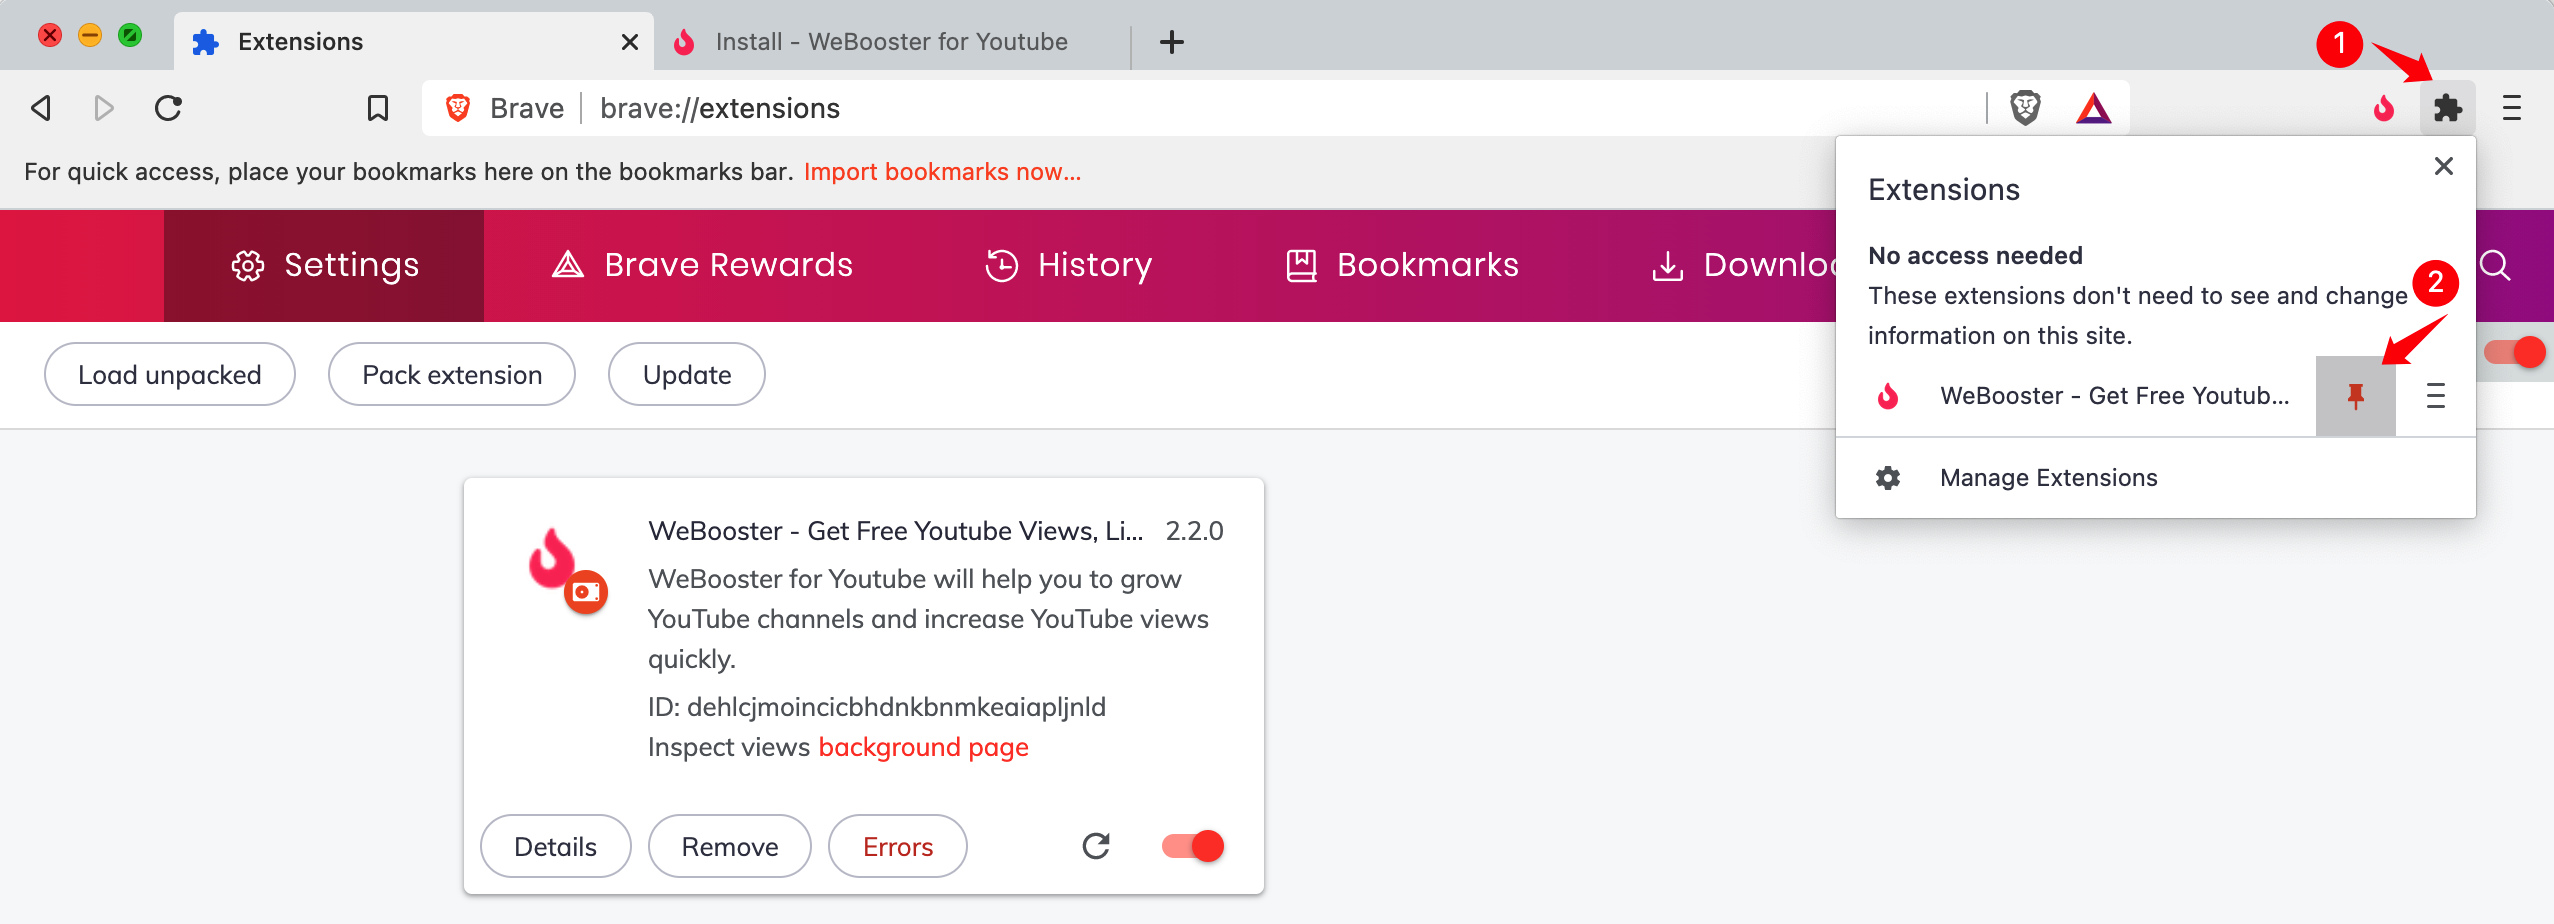2554x924 pixels.
Task: Click the forward navigation arrow
Action: point(103,108)
